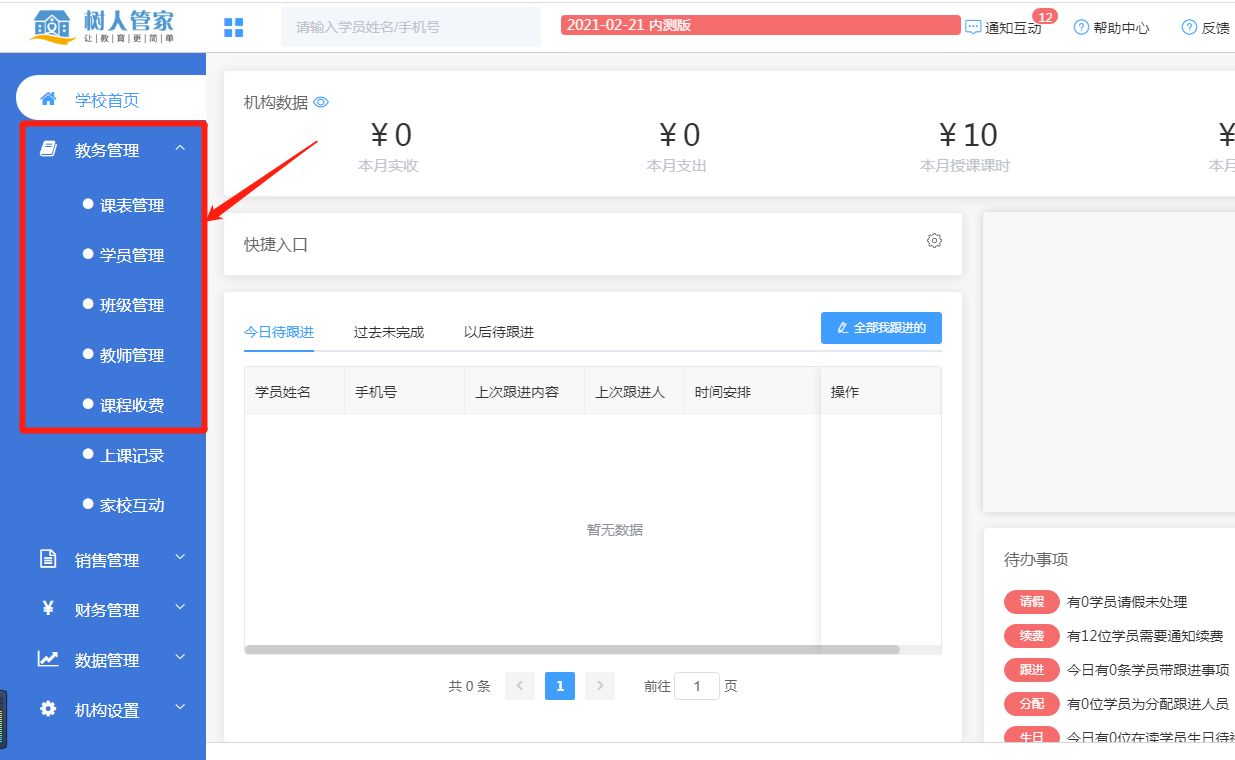Open 帮助中心 link
Image resolution: width=1235 pixels, height=760 pixels.
coord(1121,28)
